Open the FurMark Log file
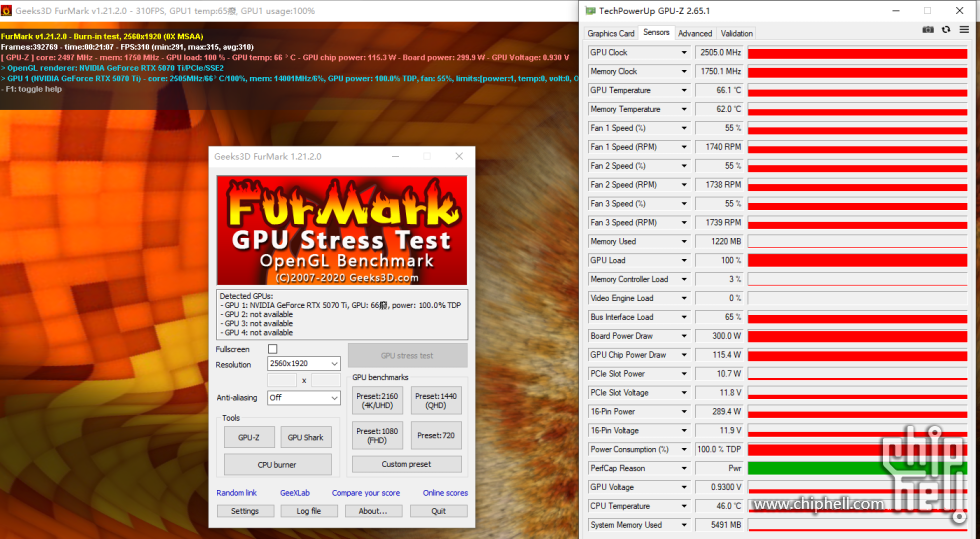Viewport: 980px width, 539px height. click(x=309, y=511)
